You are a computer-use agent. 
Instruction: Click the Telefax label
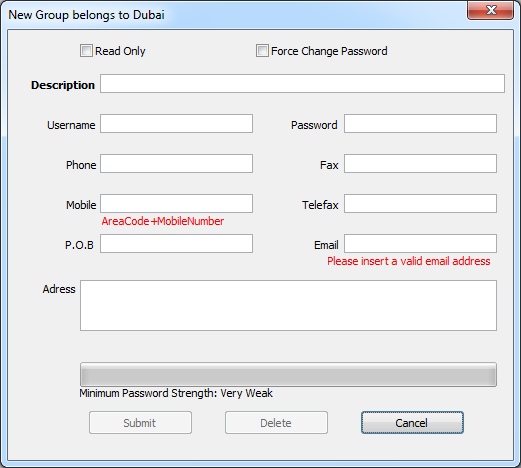click(x=320, y=205)
